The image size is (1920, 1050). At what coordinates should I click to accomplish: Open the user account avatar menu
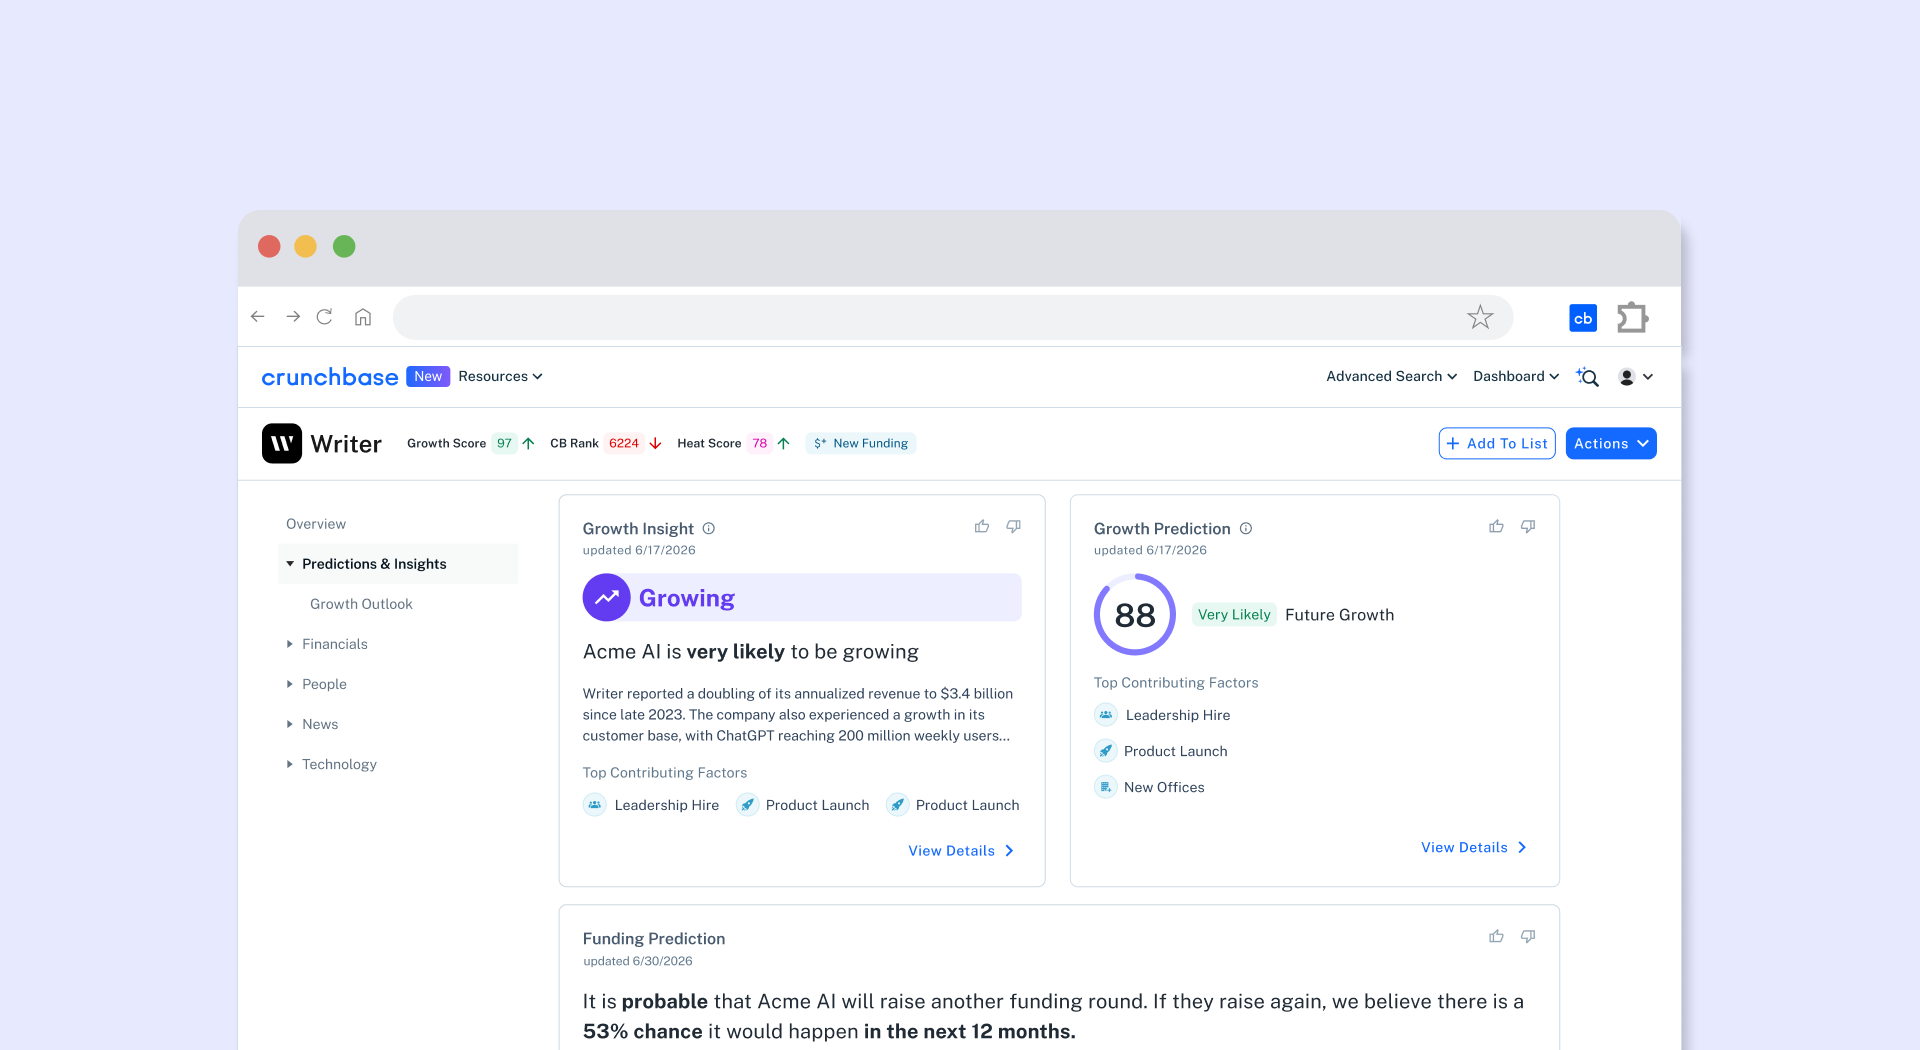[1635, 377]
